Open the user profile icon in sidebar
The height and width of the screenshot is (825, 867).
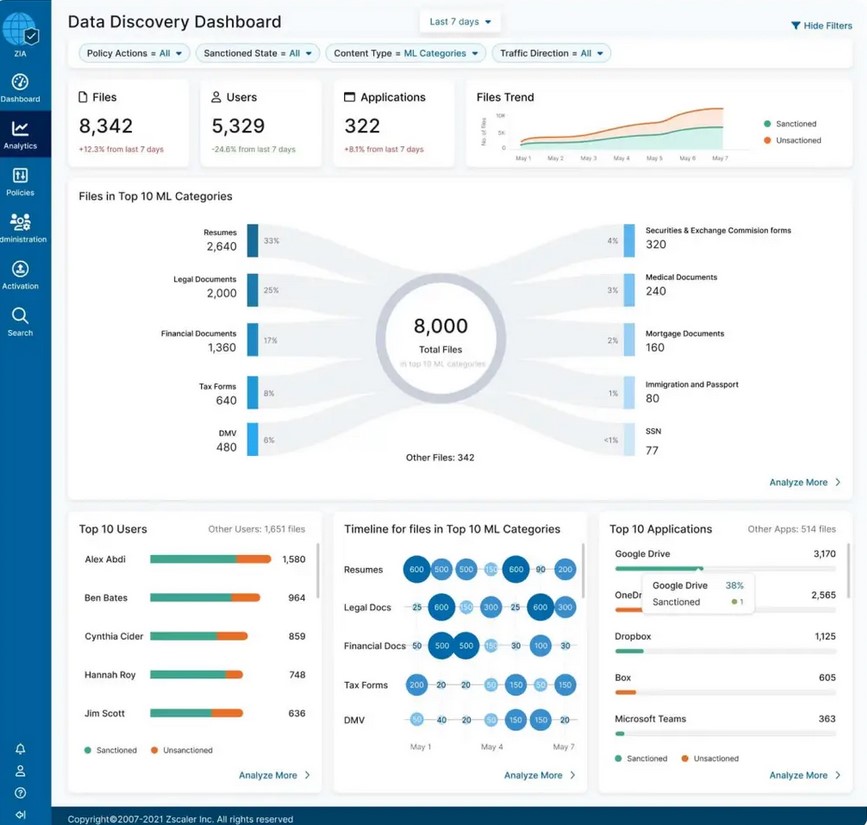pos(20,771)
